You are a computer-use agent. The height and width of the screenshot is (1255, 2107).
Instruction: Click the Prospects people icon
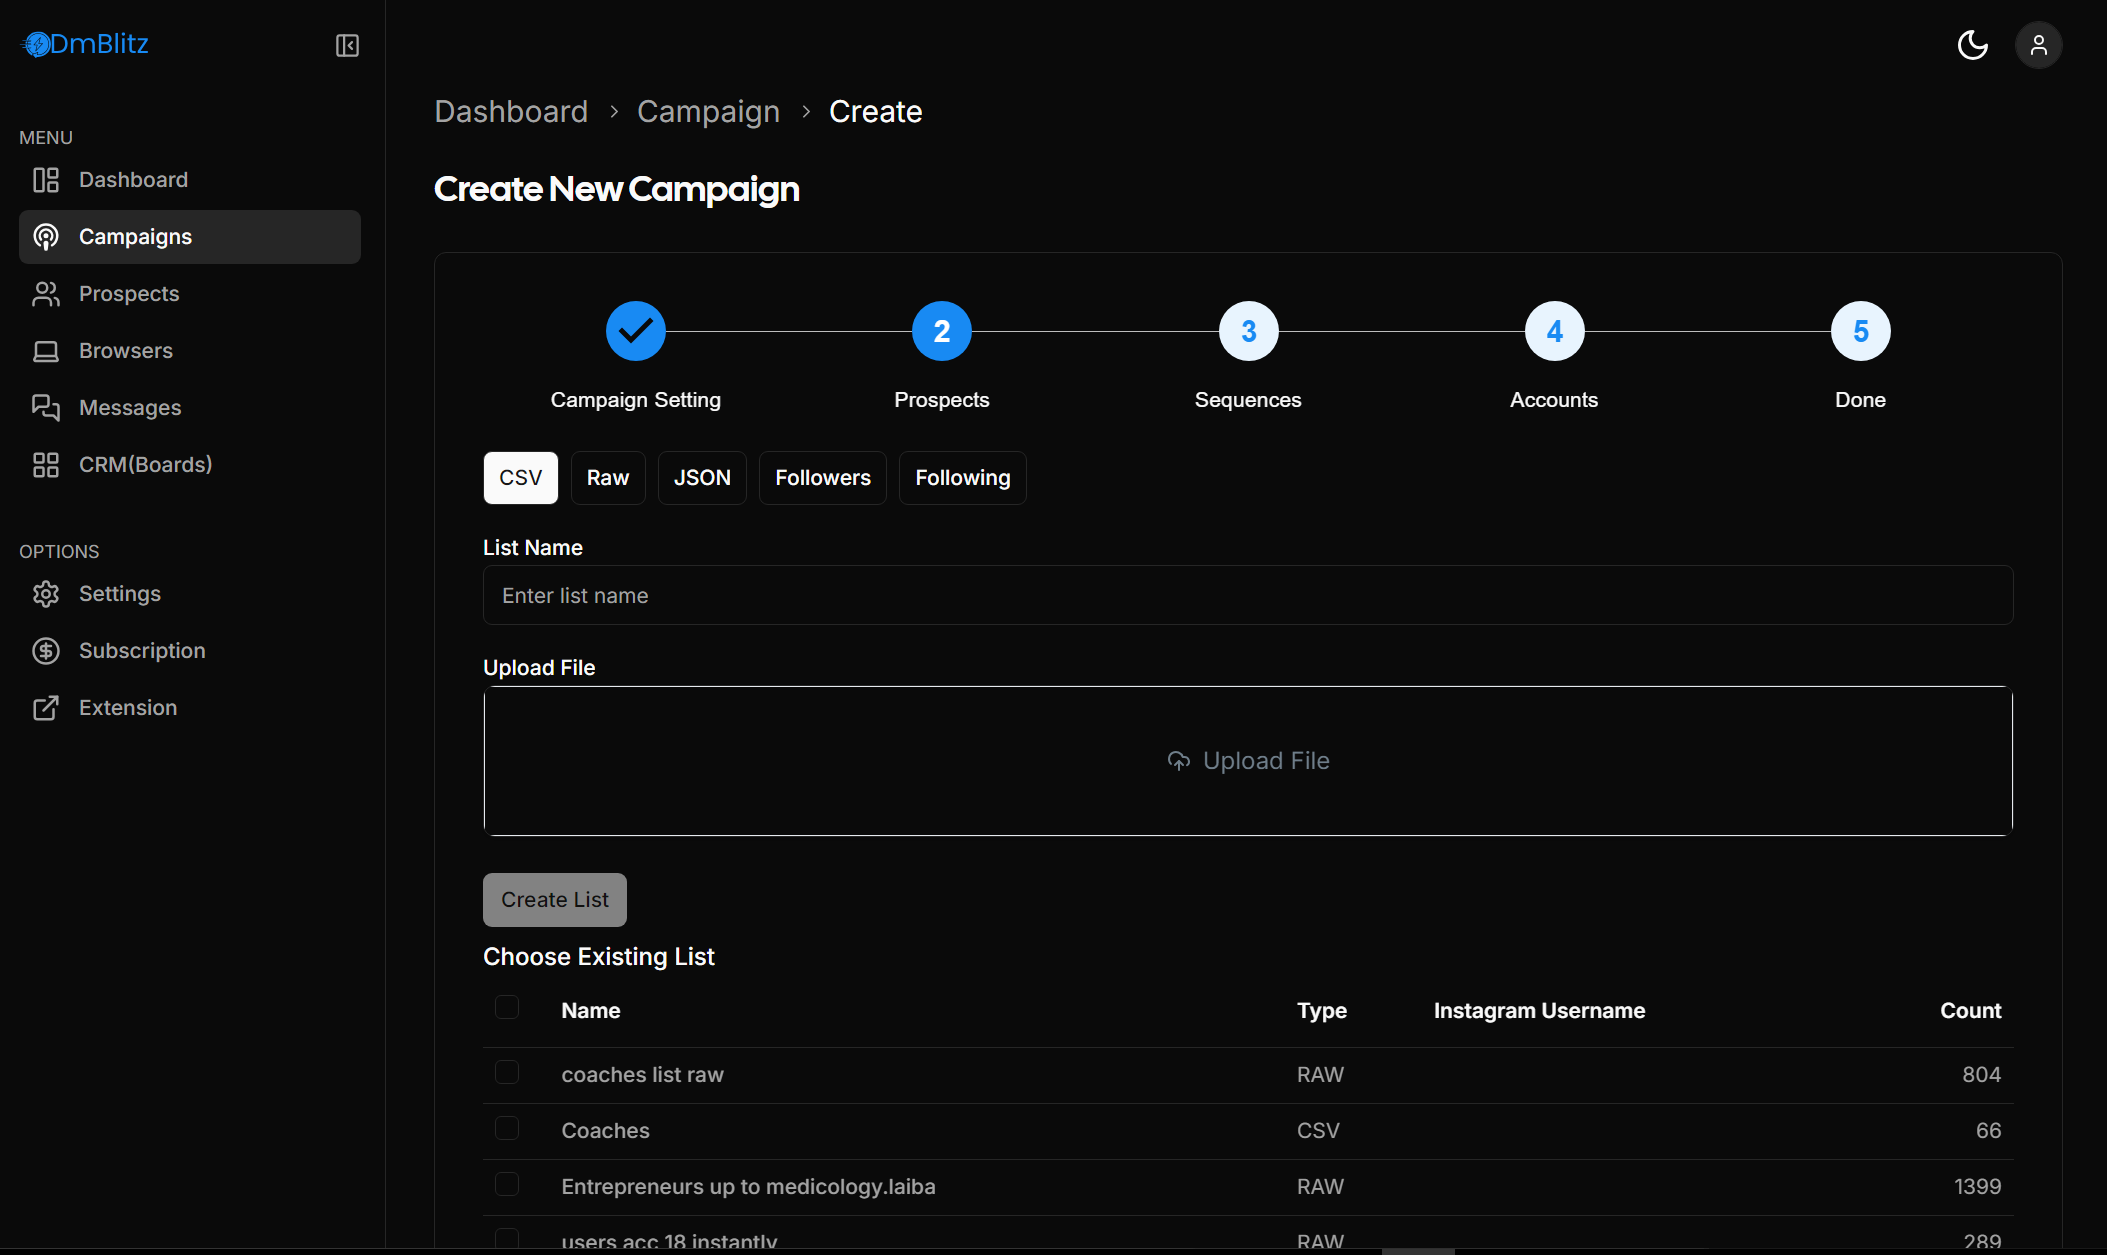tap(46, 294)
